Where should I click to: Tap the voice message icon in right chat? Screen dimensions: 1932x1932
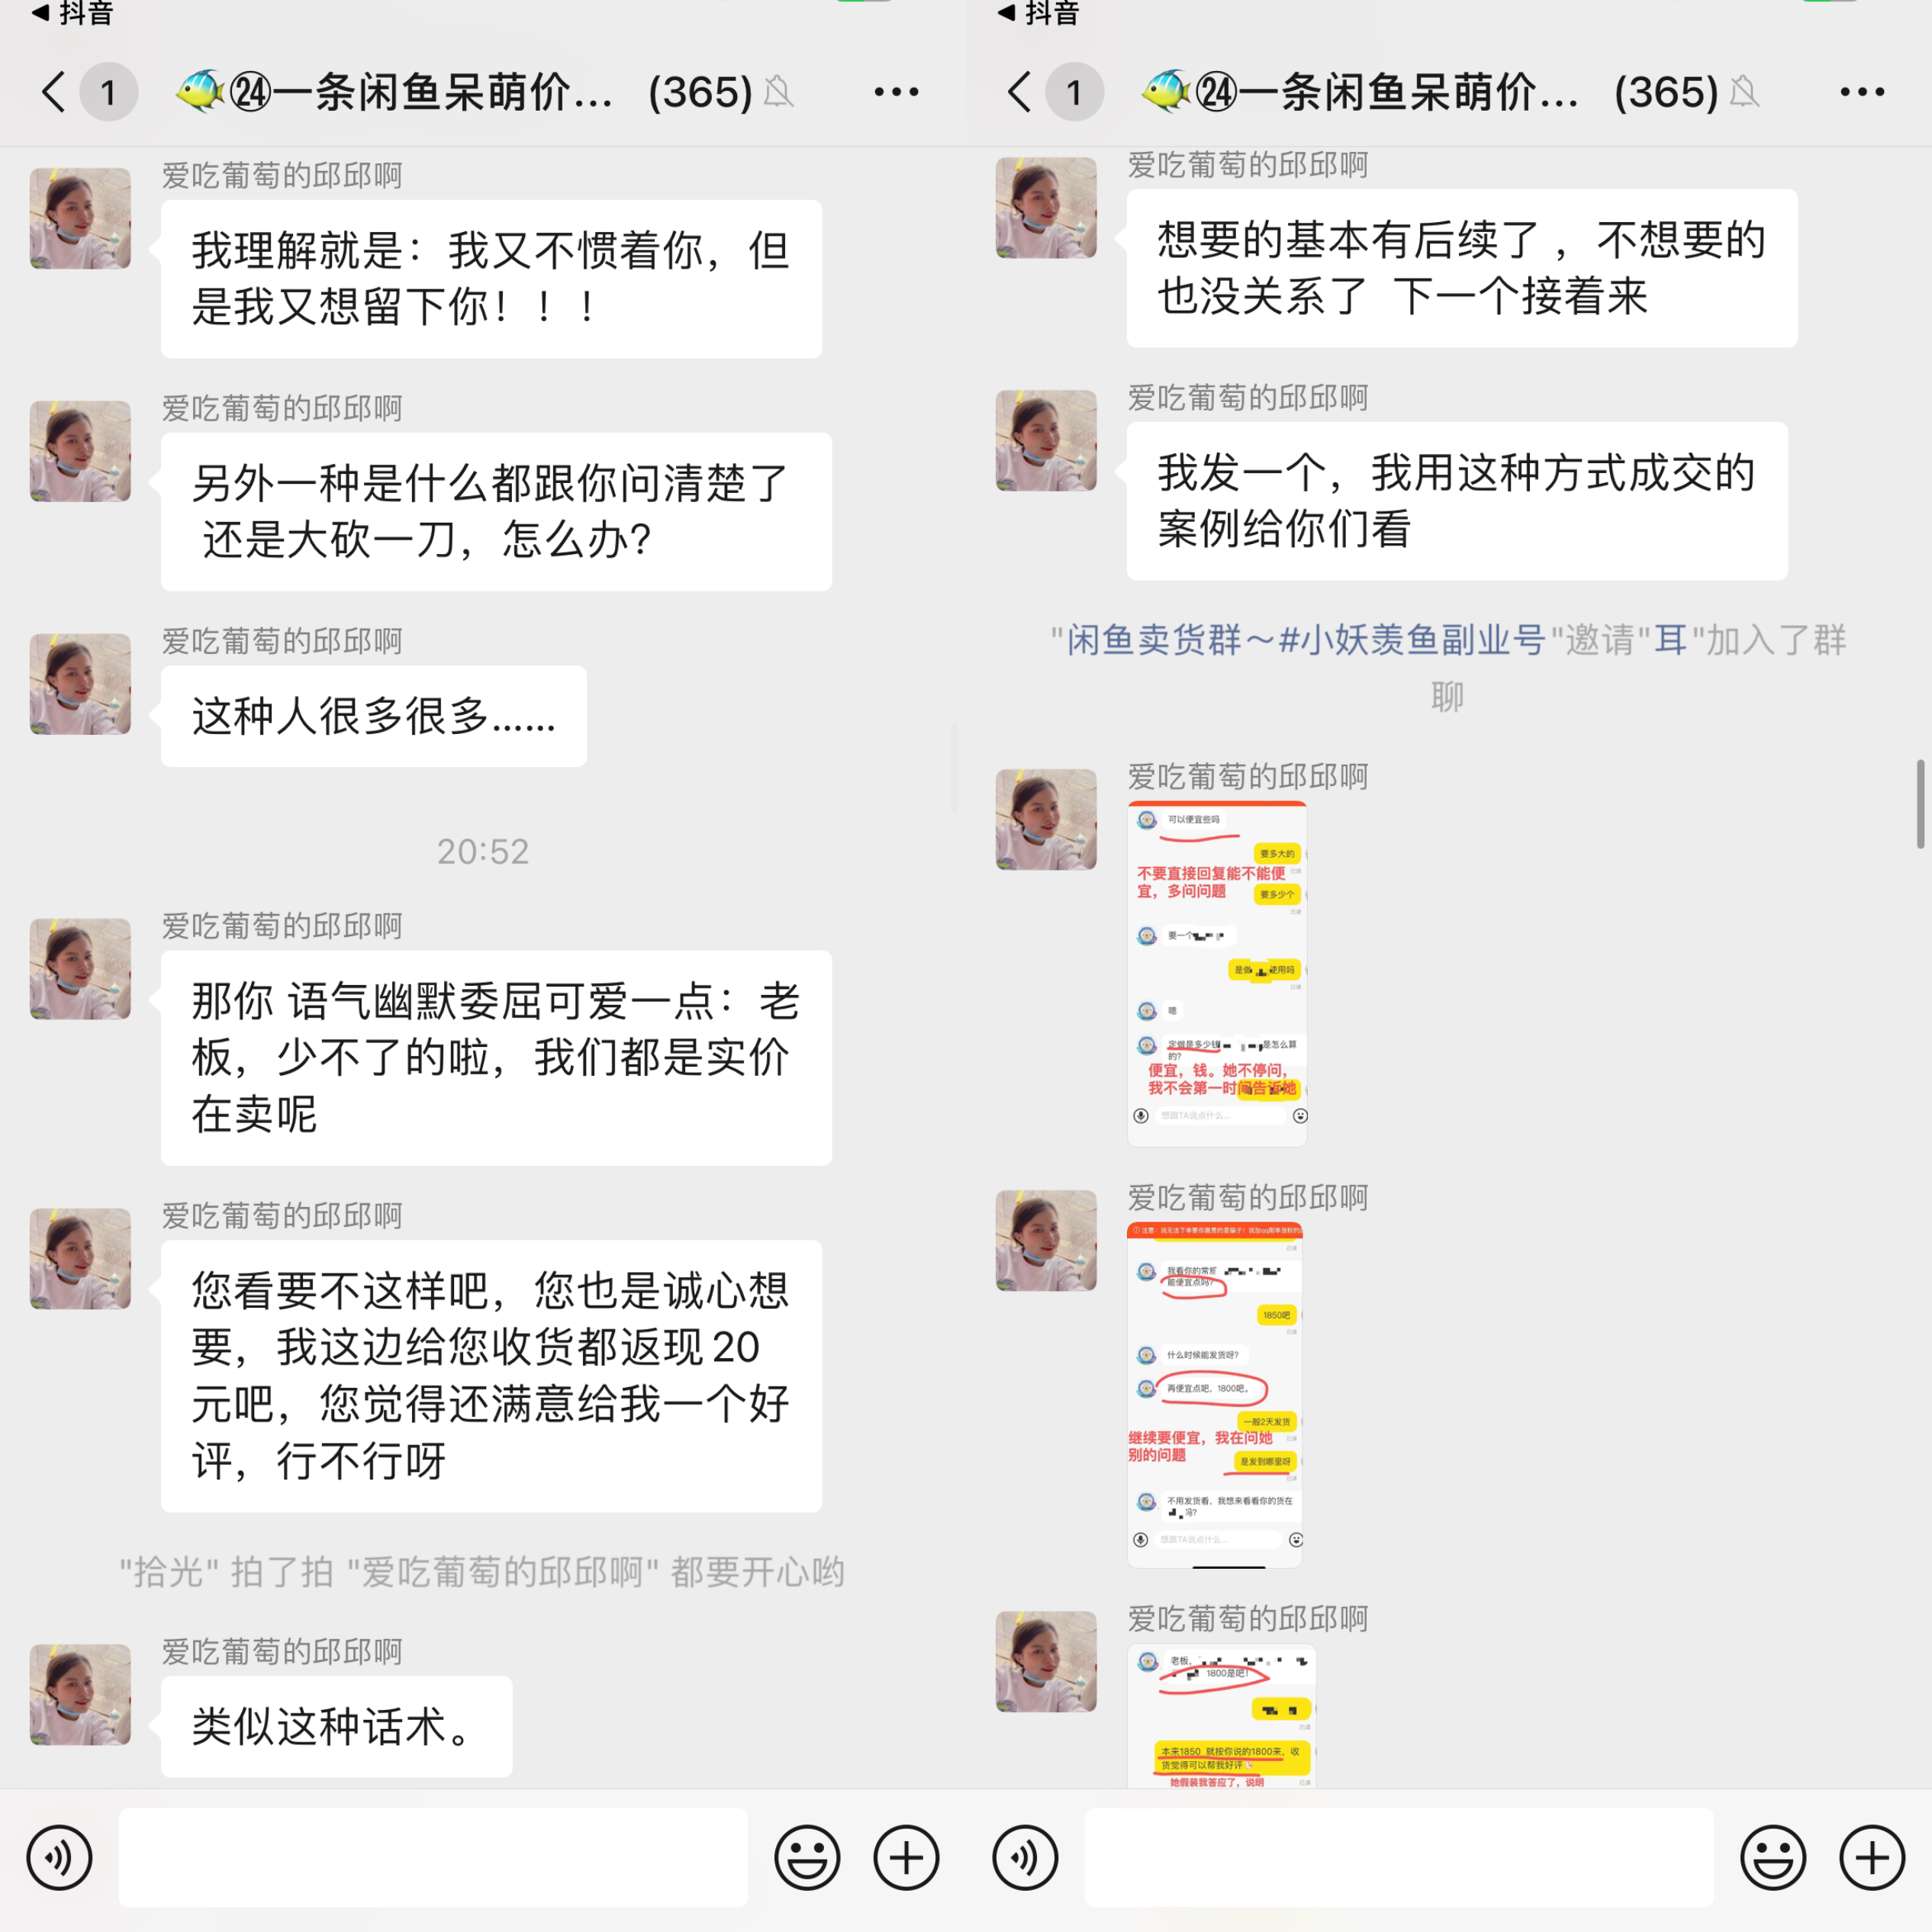[1025, 1858]
